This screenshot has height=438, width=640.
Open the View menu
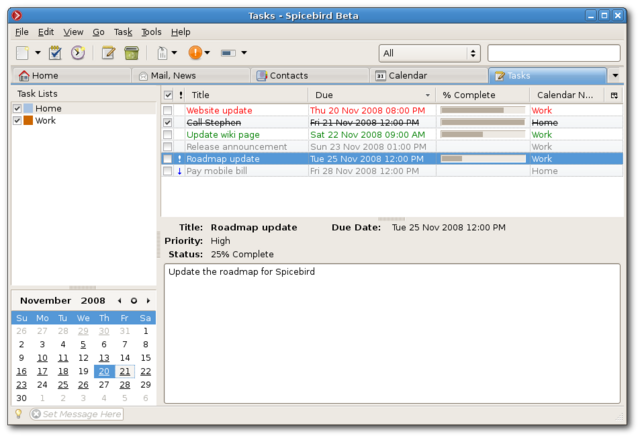point(73,32)
